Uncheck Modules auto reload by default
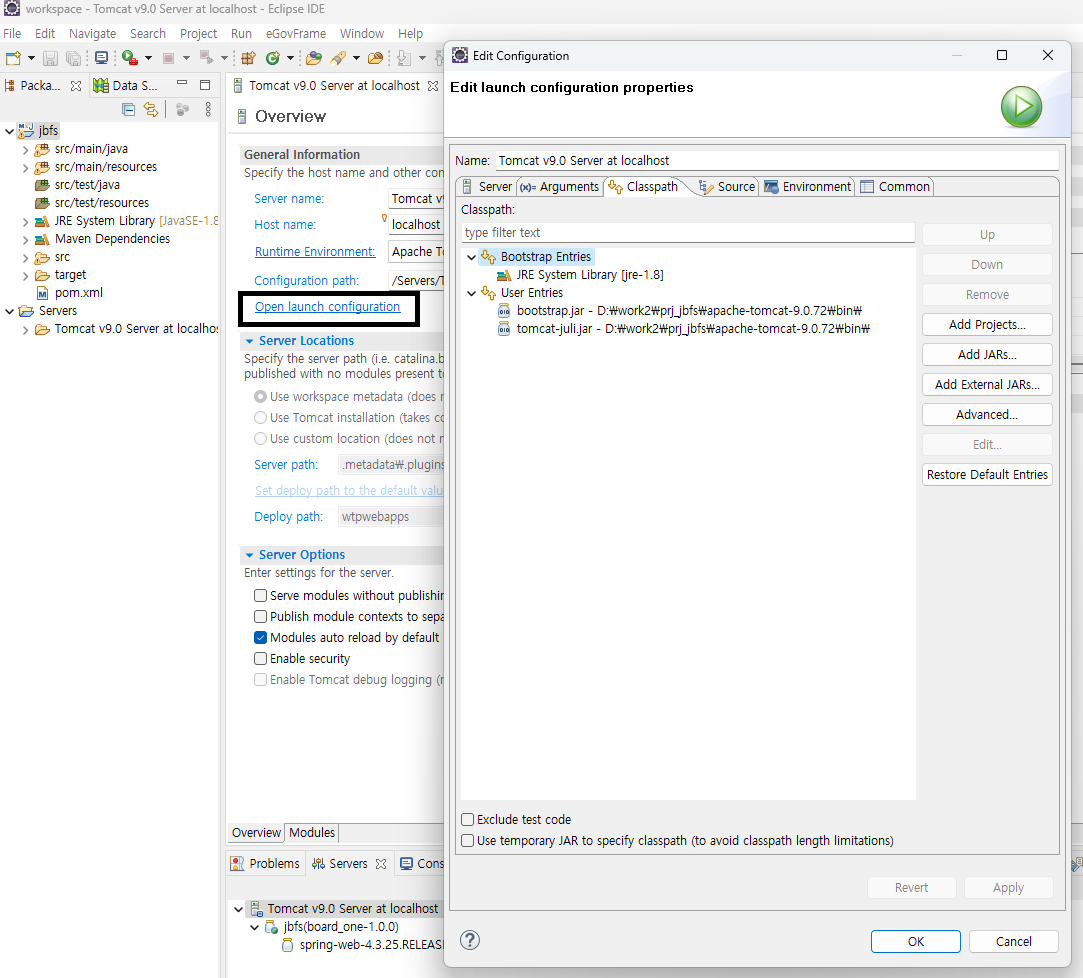The height and width of the screenshot is (978, 1083). pos(260,637)
